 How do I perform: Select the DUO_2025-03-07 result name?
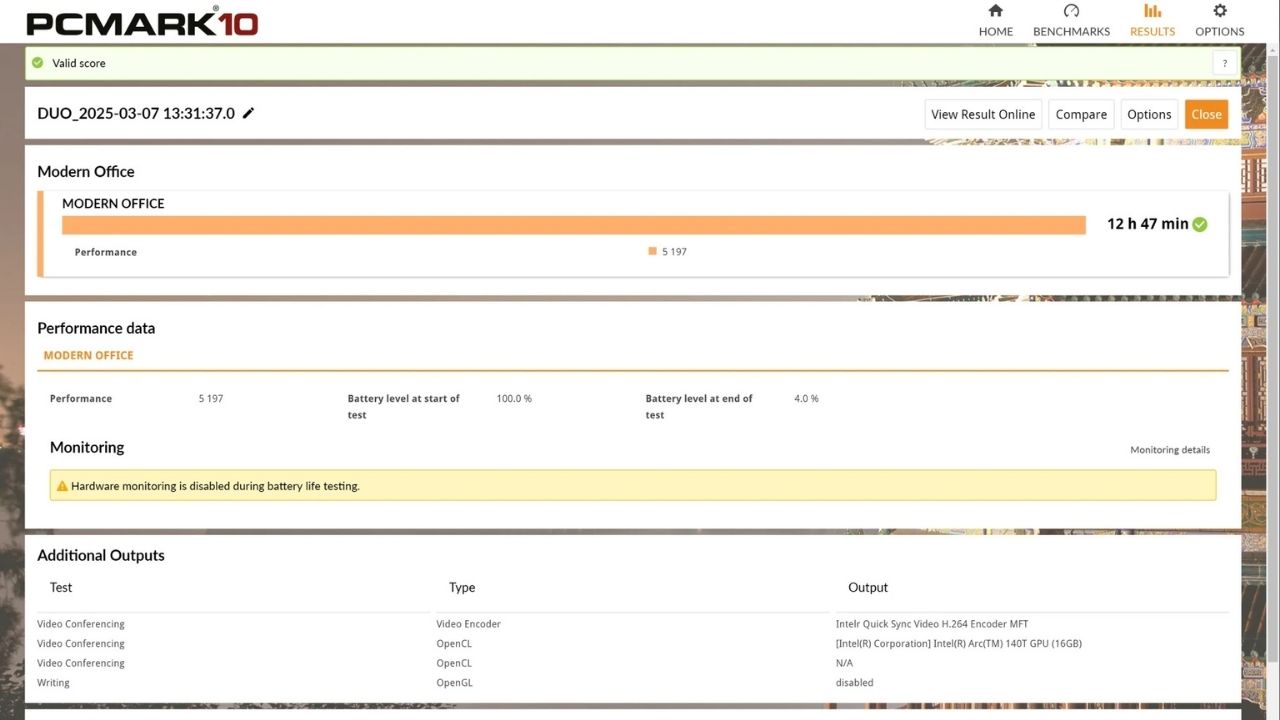[x=136, y=113]
